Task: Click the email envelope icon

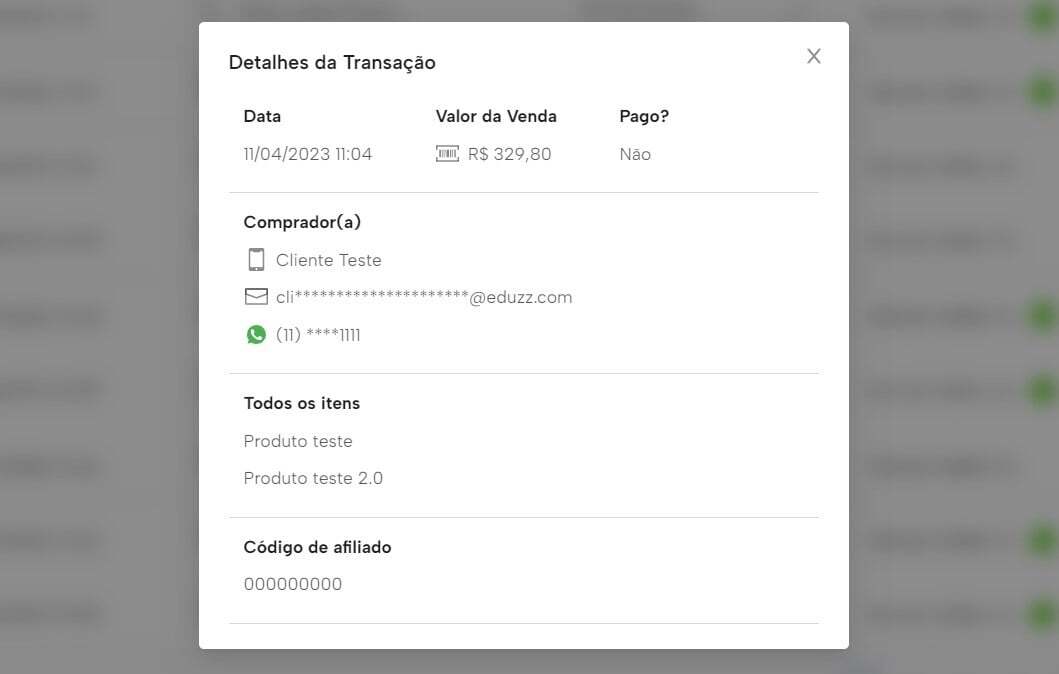Action: click(x=256, y=297)
